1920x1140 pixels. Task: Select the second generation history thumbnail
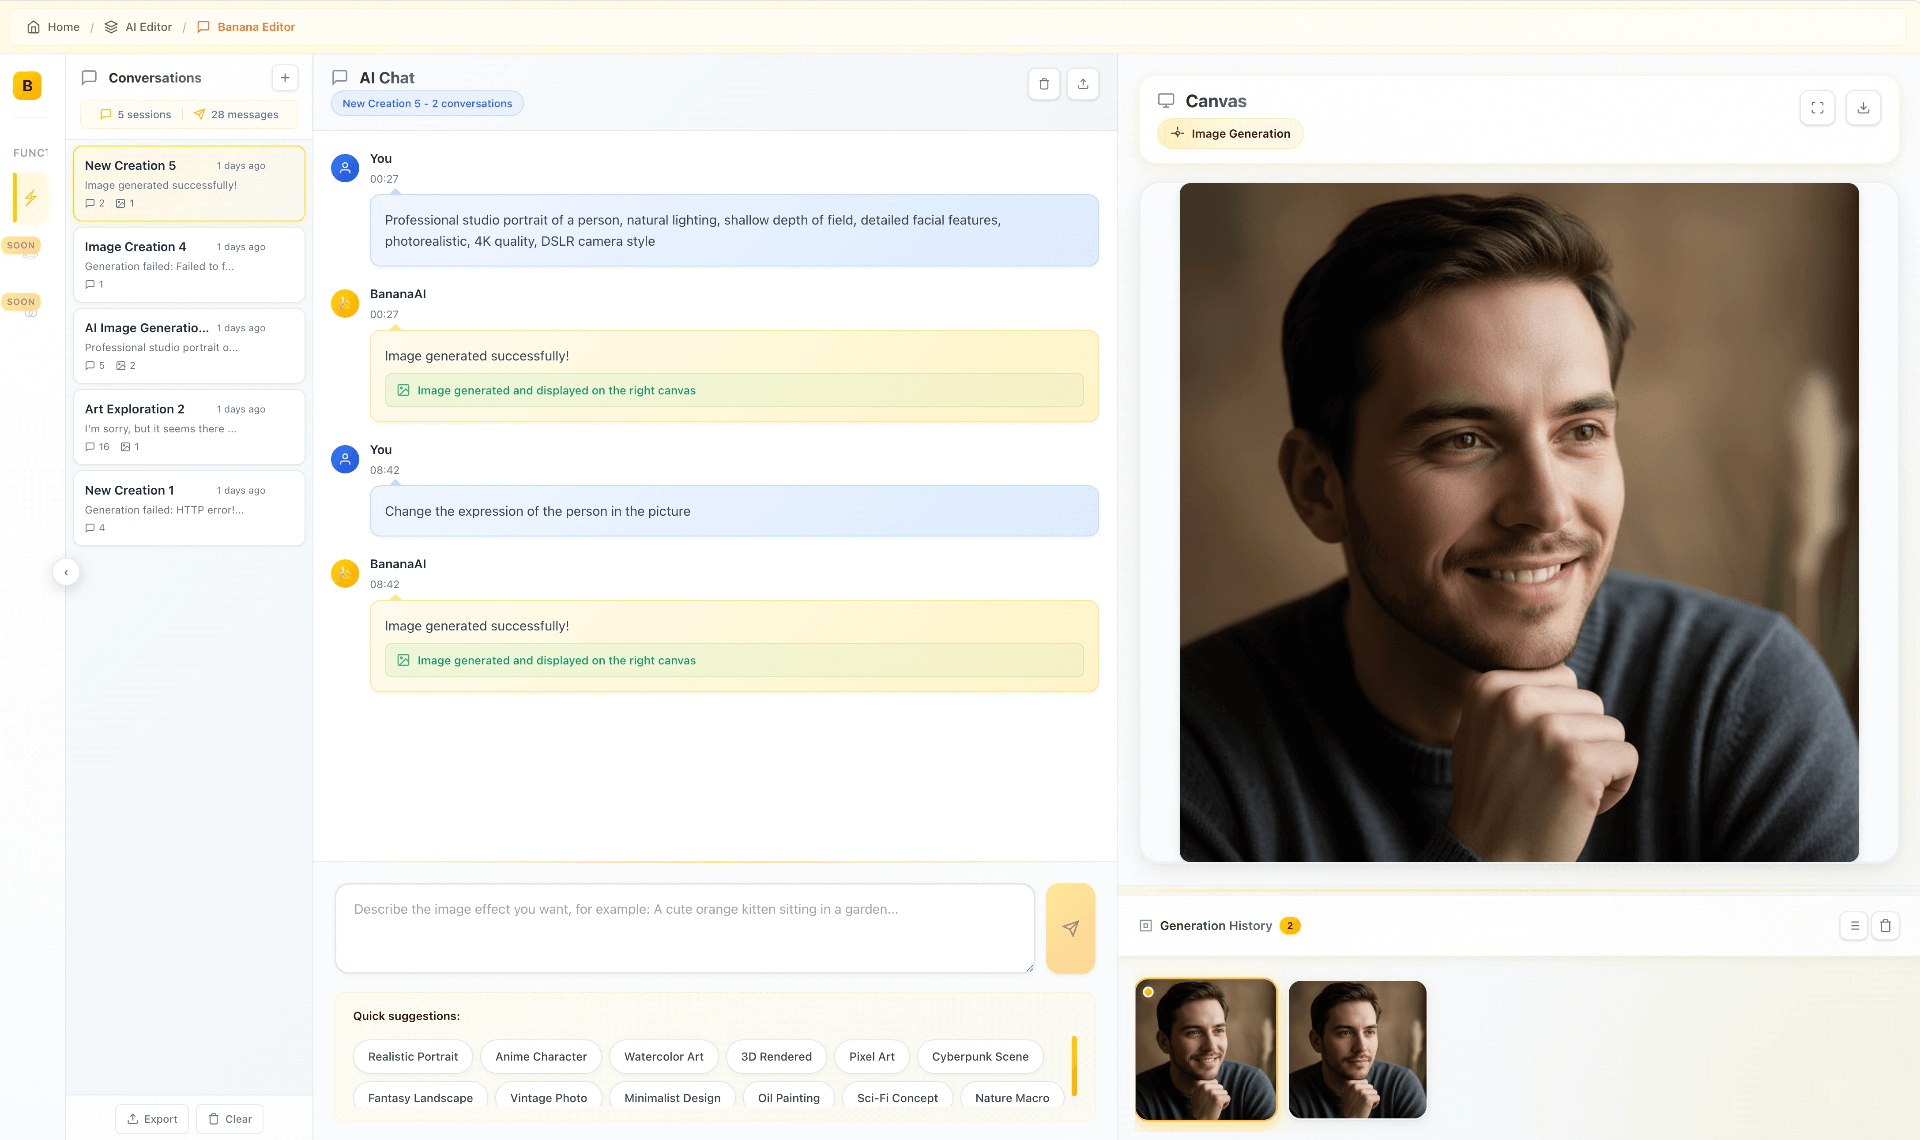coord(1357,1049)
